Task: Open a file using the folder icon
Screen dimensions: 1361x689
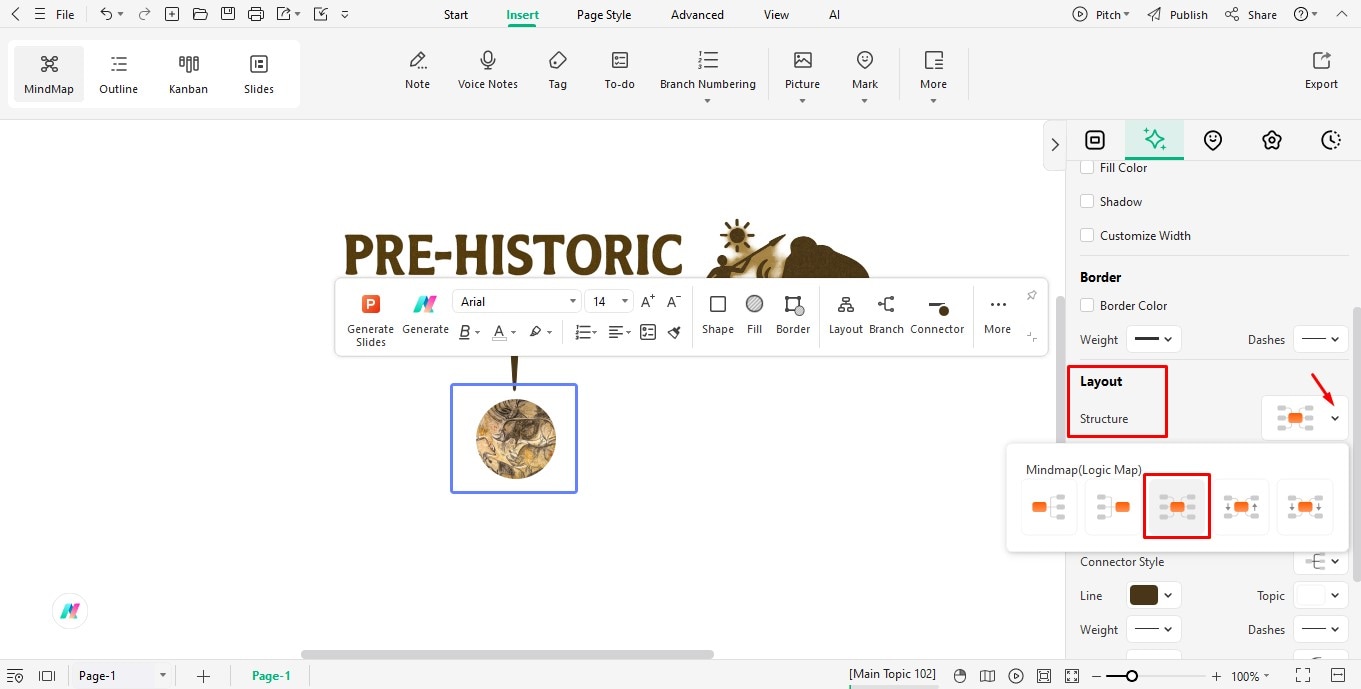Action: click(200, 14)
